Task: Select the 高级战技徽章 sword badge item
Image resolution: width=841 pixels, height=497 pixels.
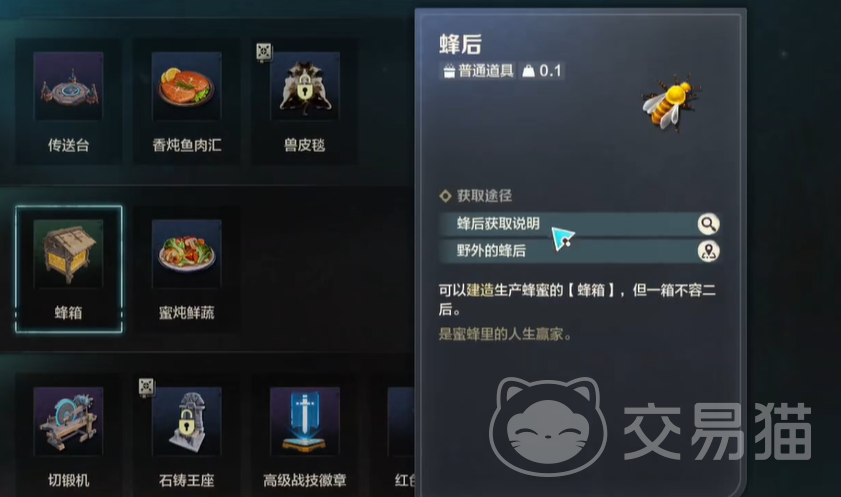Action: pos(304,434)
